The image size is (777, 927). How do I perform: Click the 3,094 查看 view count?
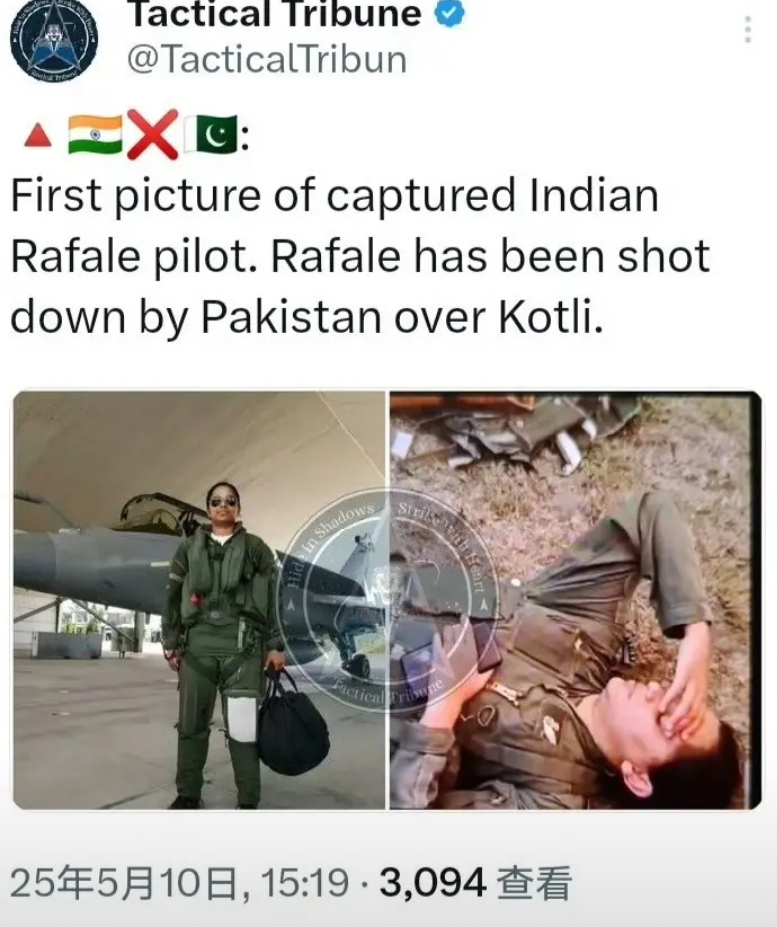pos(475,884)
